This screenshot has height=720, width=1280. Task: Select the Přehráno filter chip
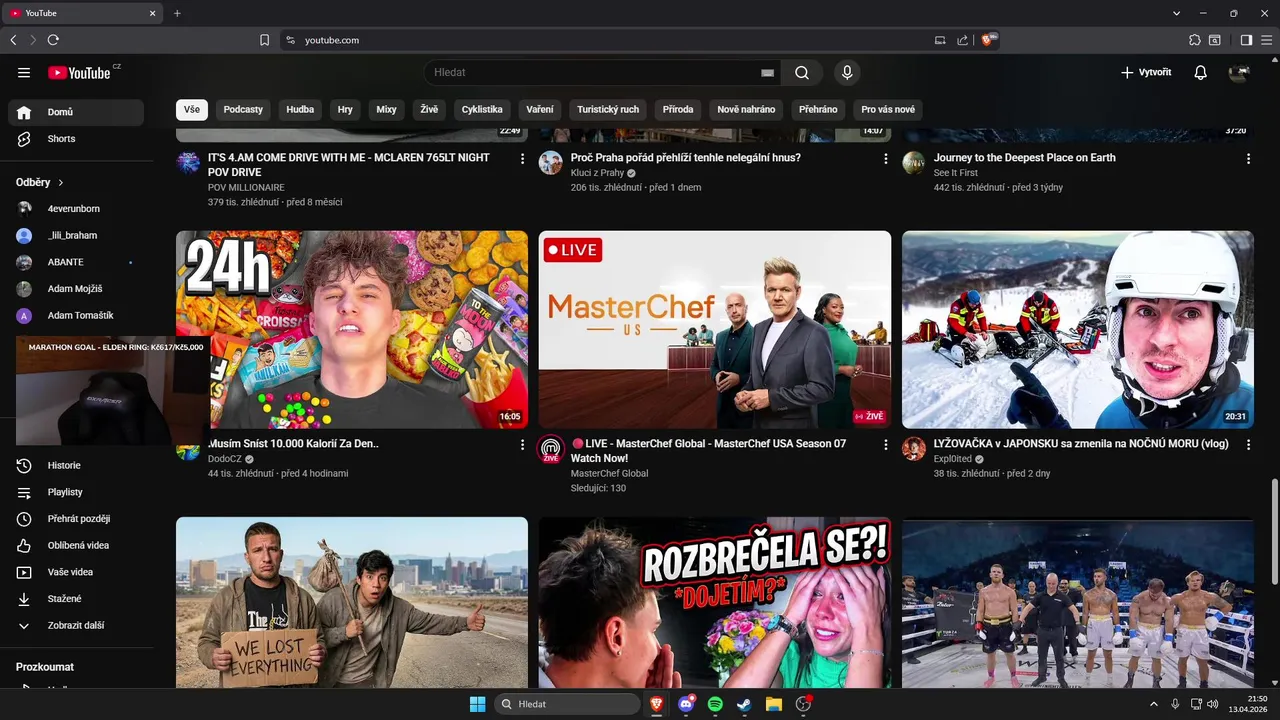(x=818, y=109)
